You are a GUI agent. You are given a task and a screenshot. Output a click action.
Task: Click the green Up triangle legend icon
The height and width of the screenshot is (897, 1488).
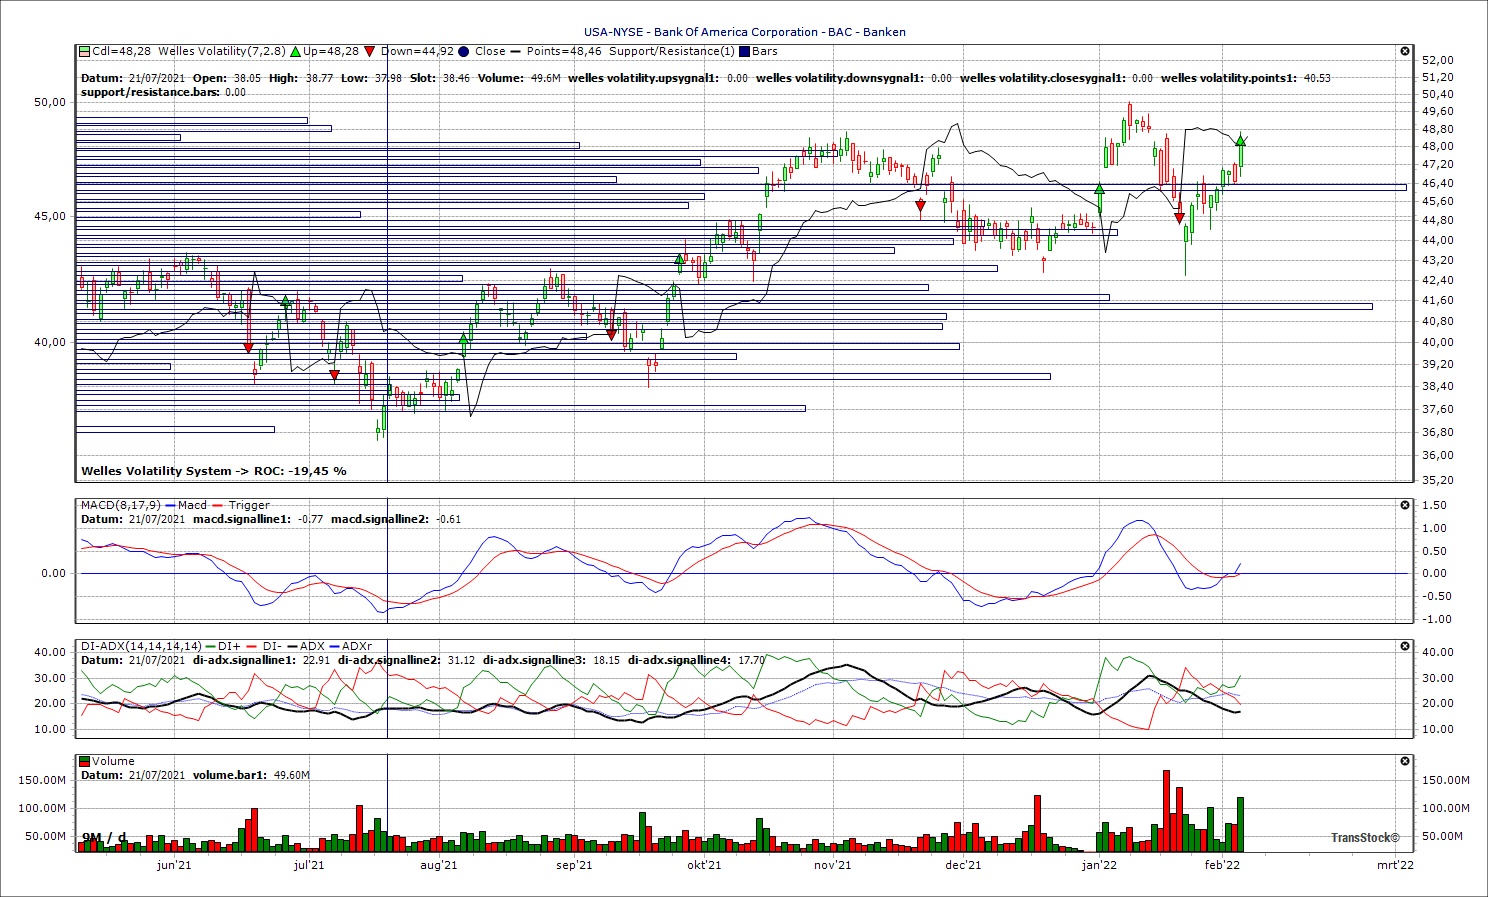pyautogui.click(x=295, y=51)
